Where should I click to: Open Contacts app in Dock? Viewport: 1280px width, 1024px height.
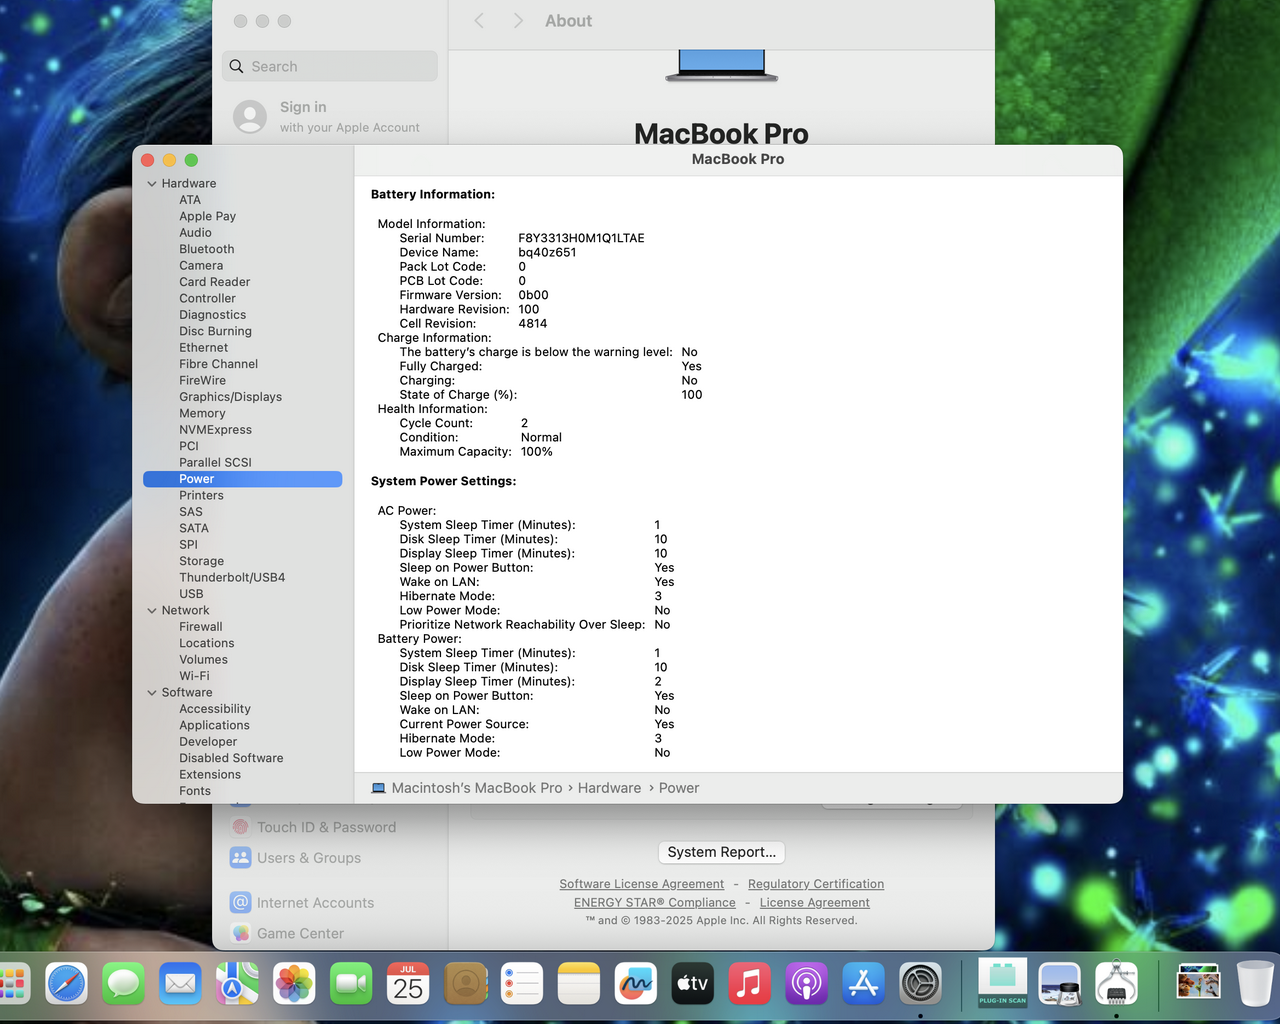coord(465,984)
